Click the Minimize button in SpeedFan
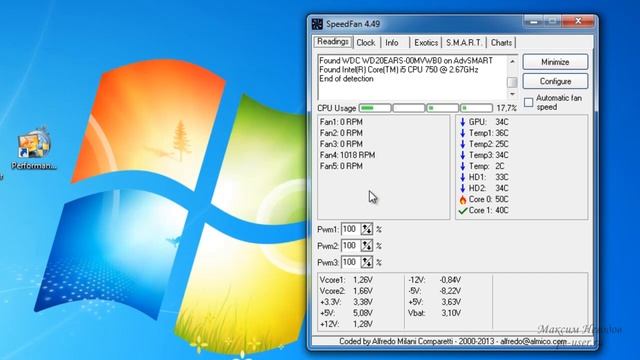 point(555,62)
